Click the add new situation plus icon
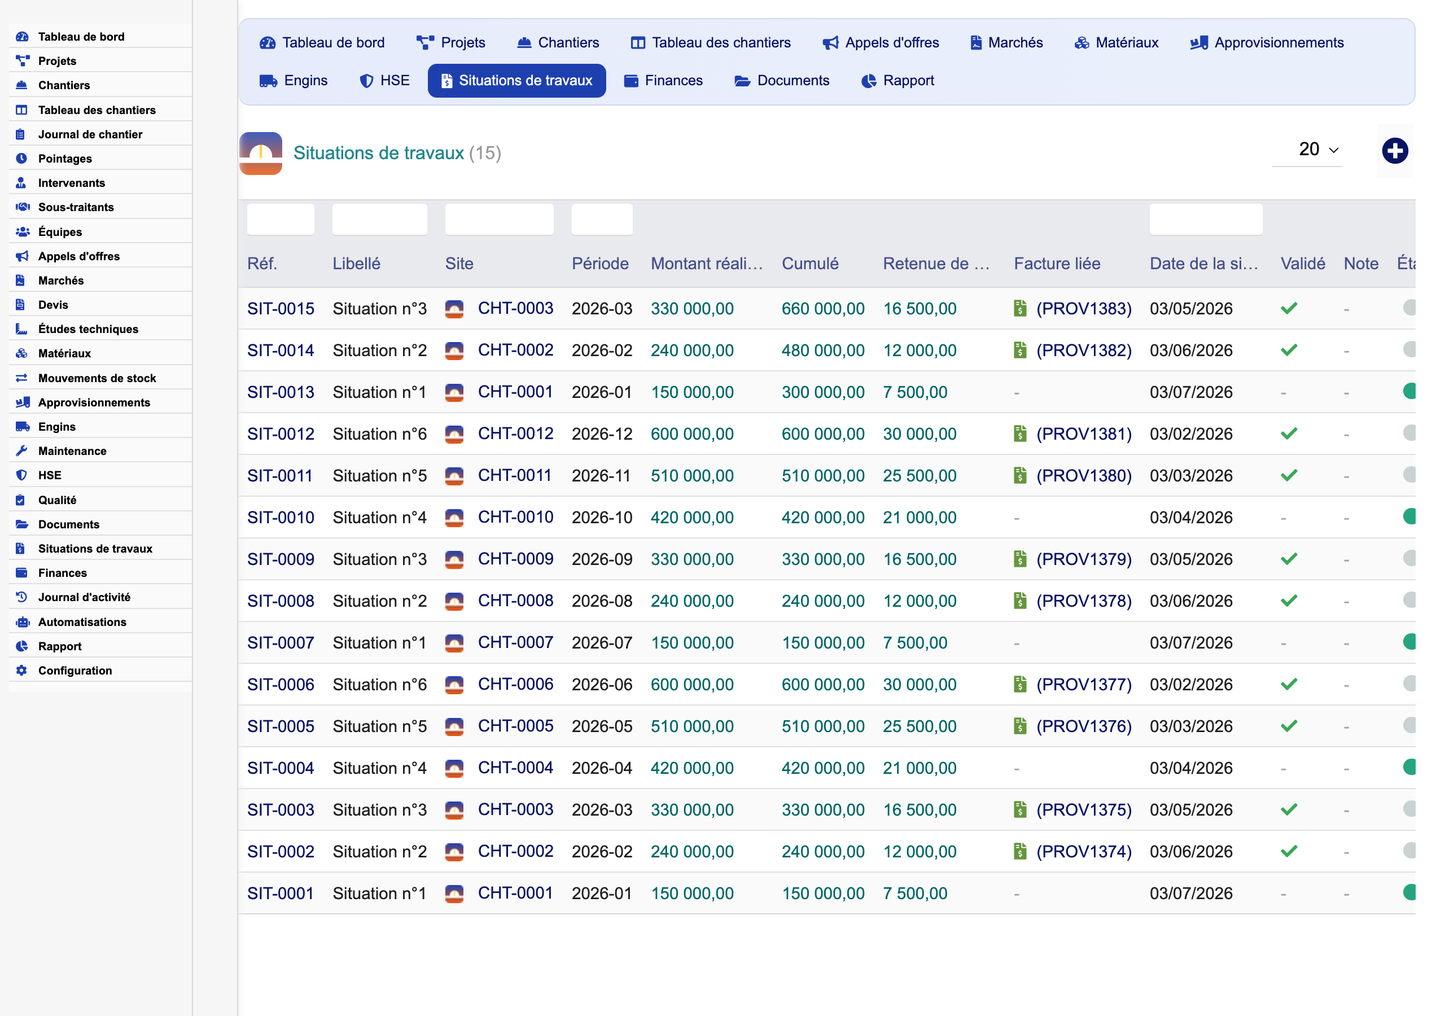 [1395, 151]
